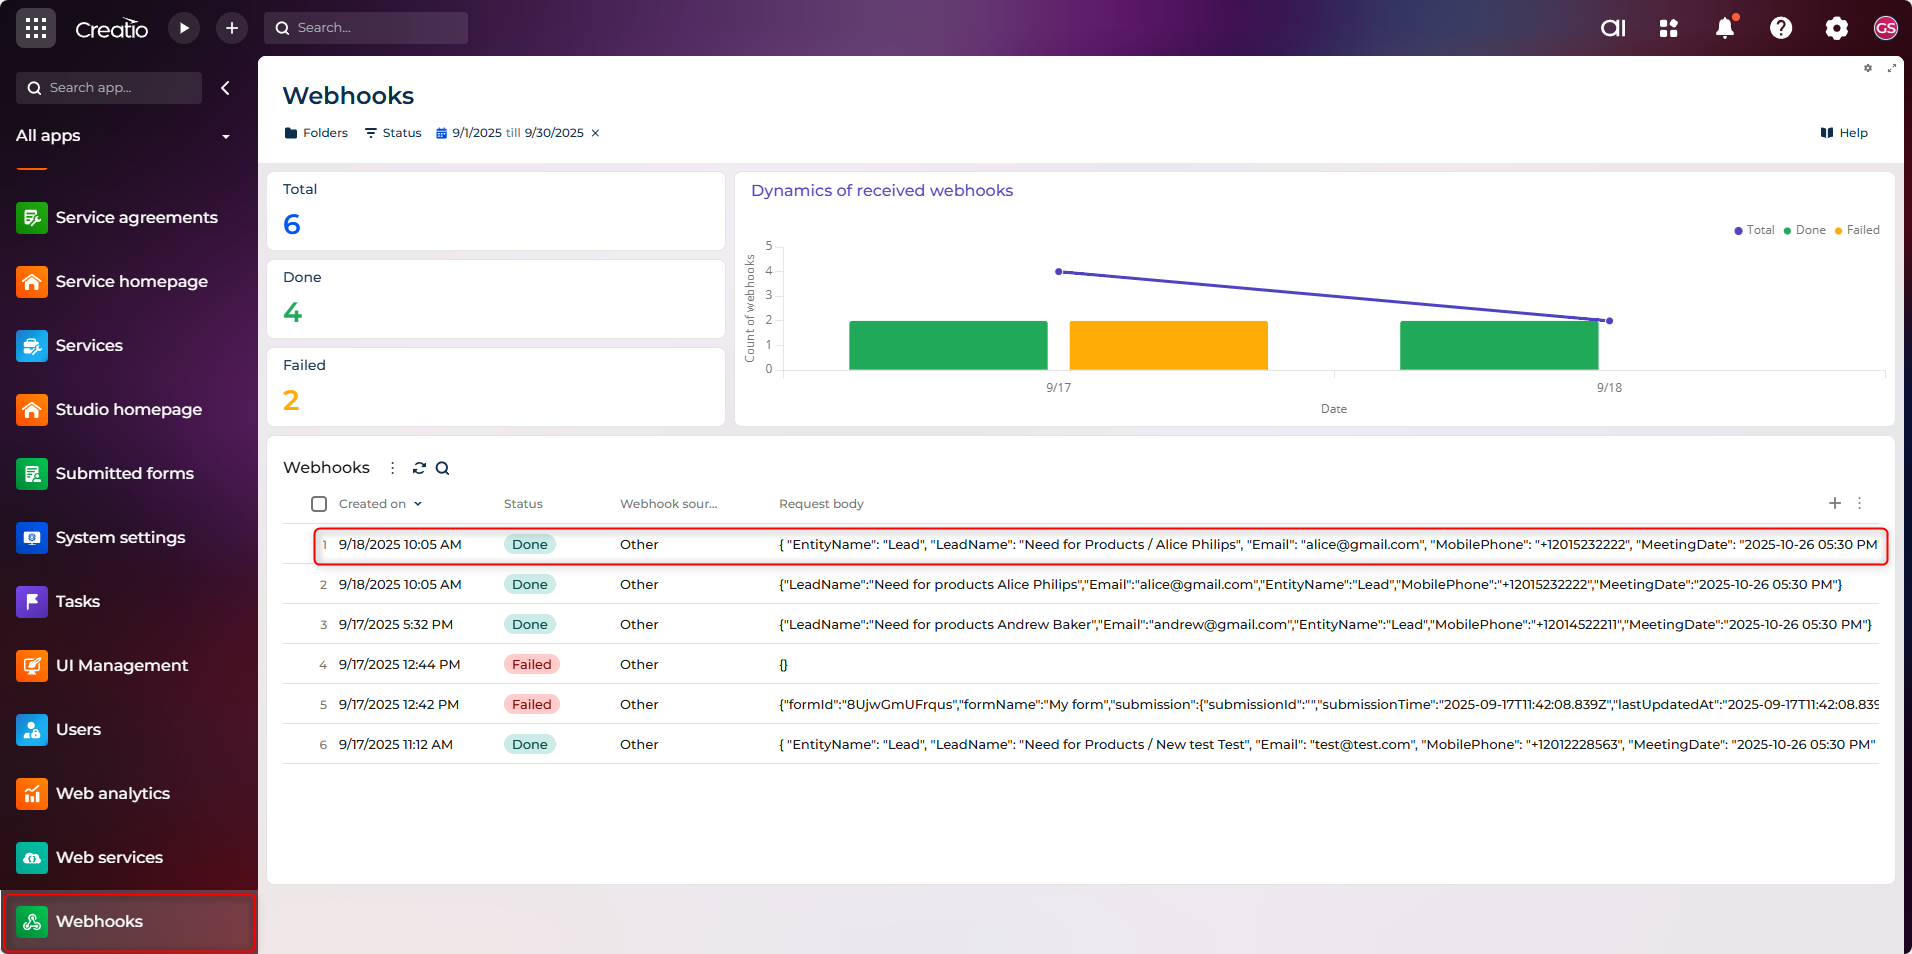Open System settings in the sidebar
This screenshot has width=1912, height=954.
tap(120, 537)
